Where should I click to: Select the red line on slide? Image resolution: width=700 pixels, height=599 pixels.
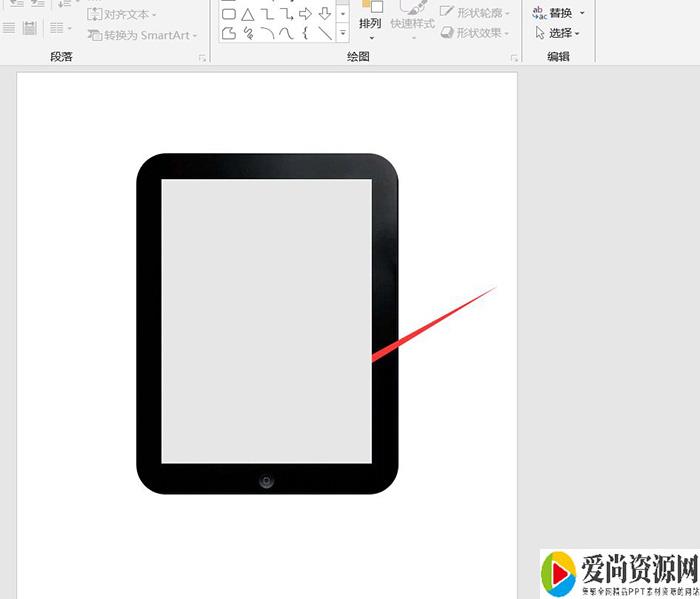(430, 324)
